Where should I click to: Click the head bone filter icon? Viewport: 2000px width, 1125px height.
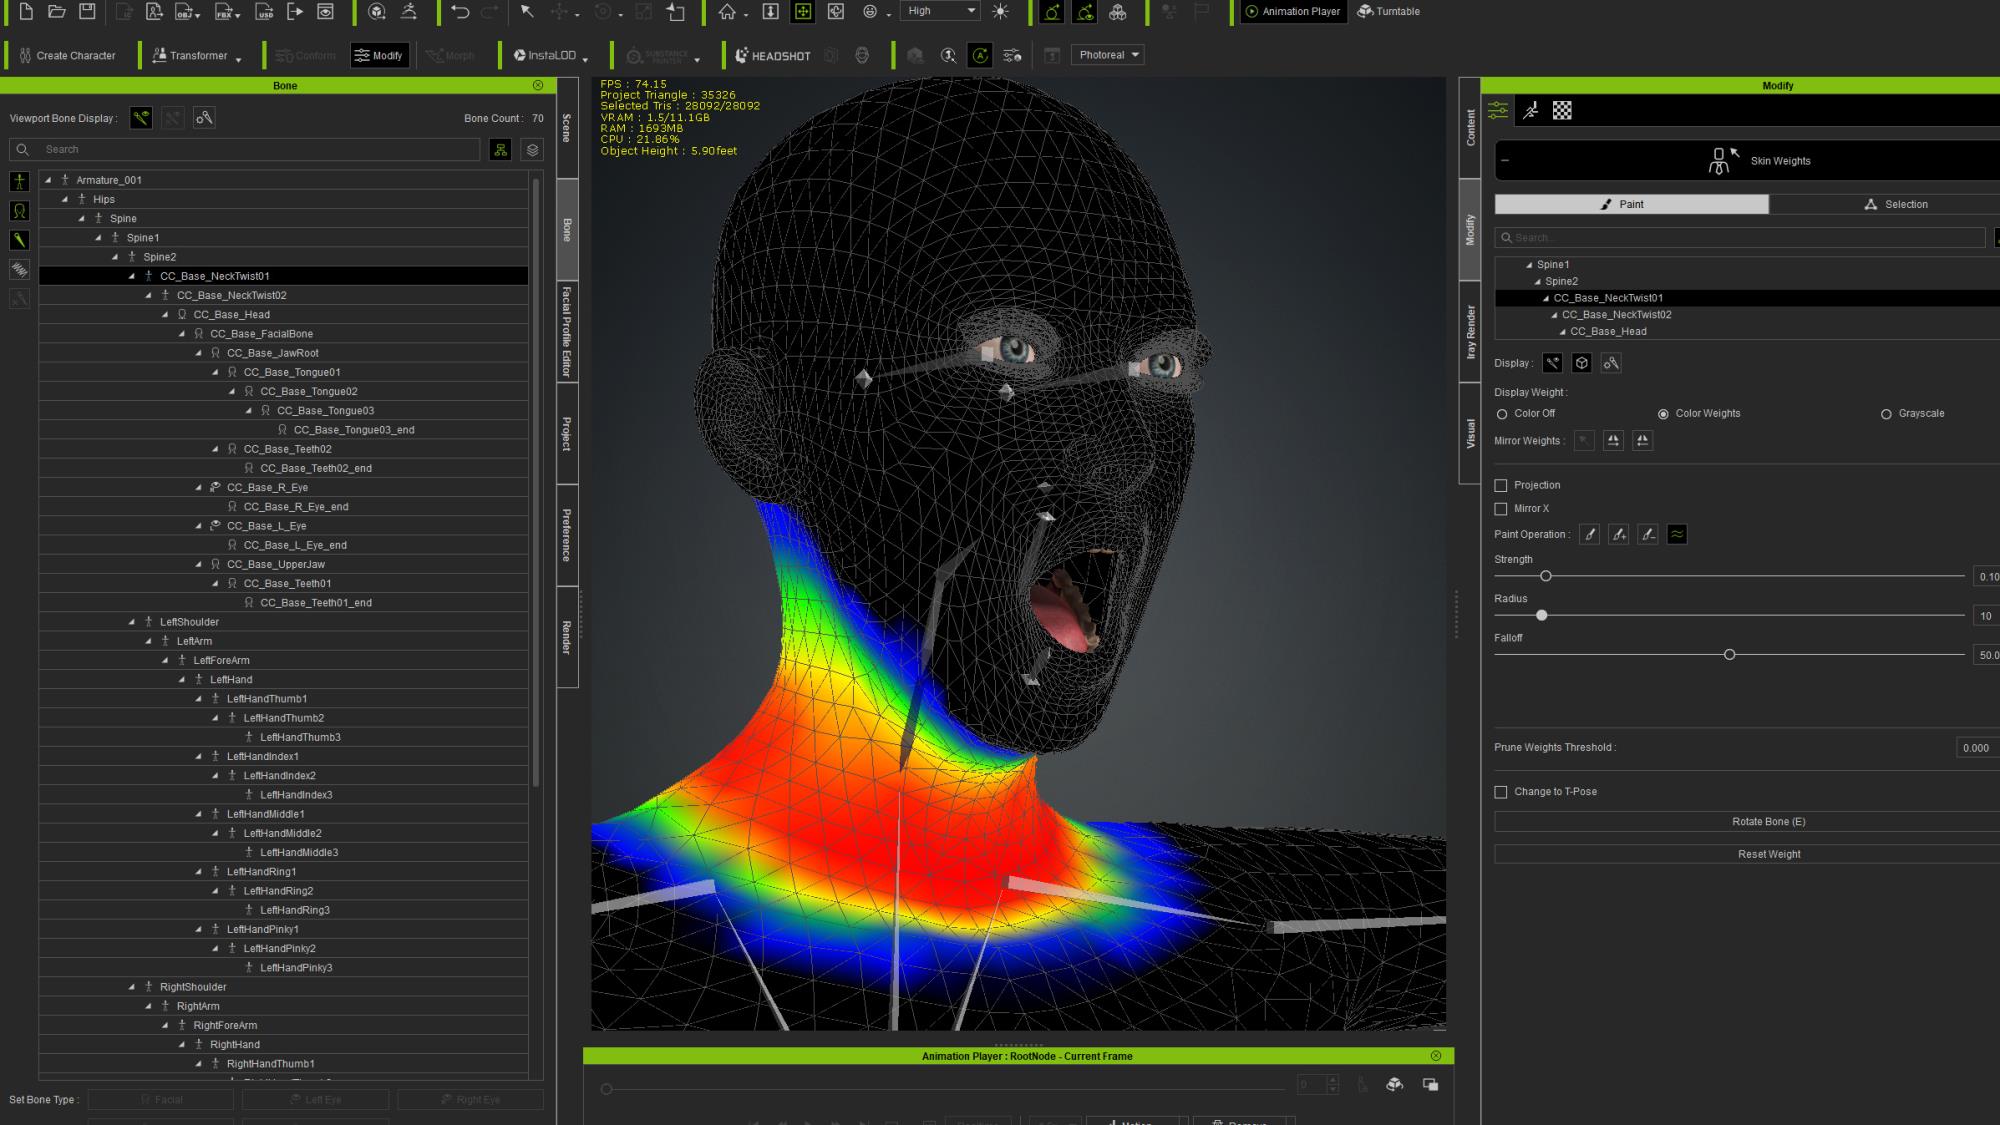click(x=19, y=211)
